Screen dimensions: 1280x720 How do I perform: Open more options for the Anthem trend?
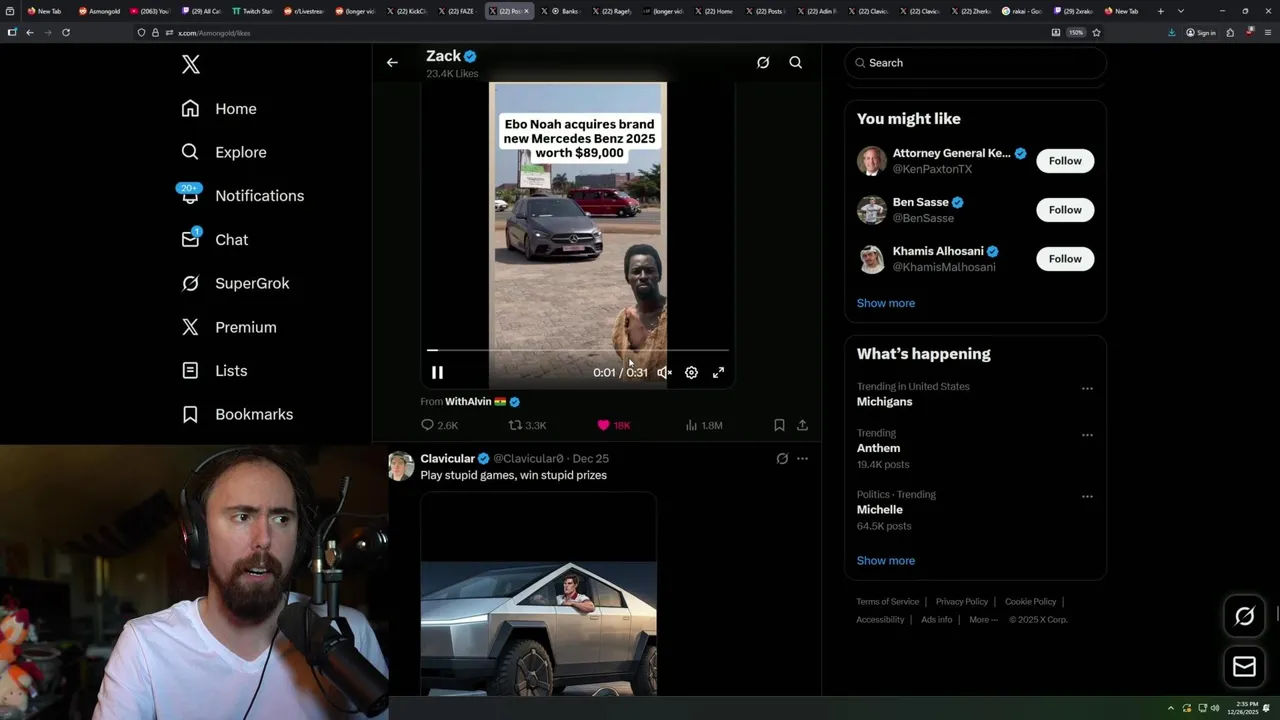click(x=1087, y=435)
